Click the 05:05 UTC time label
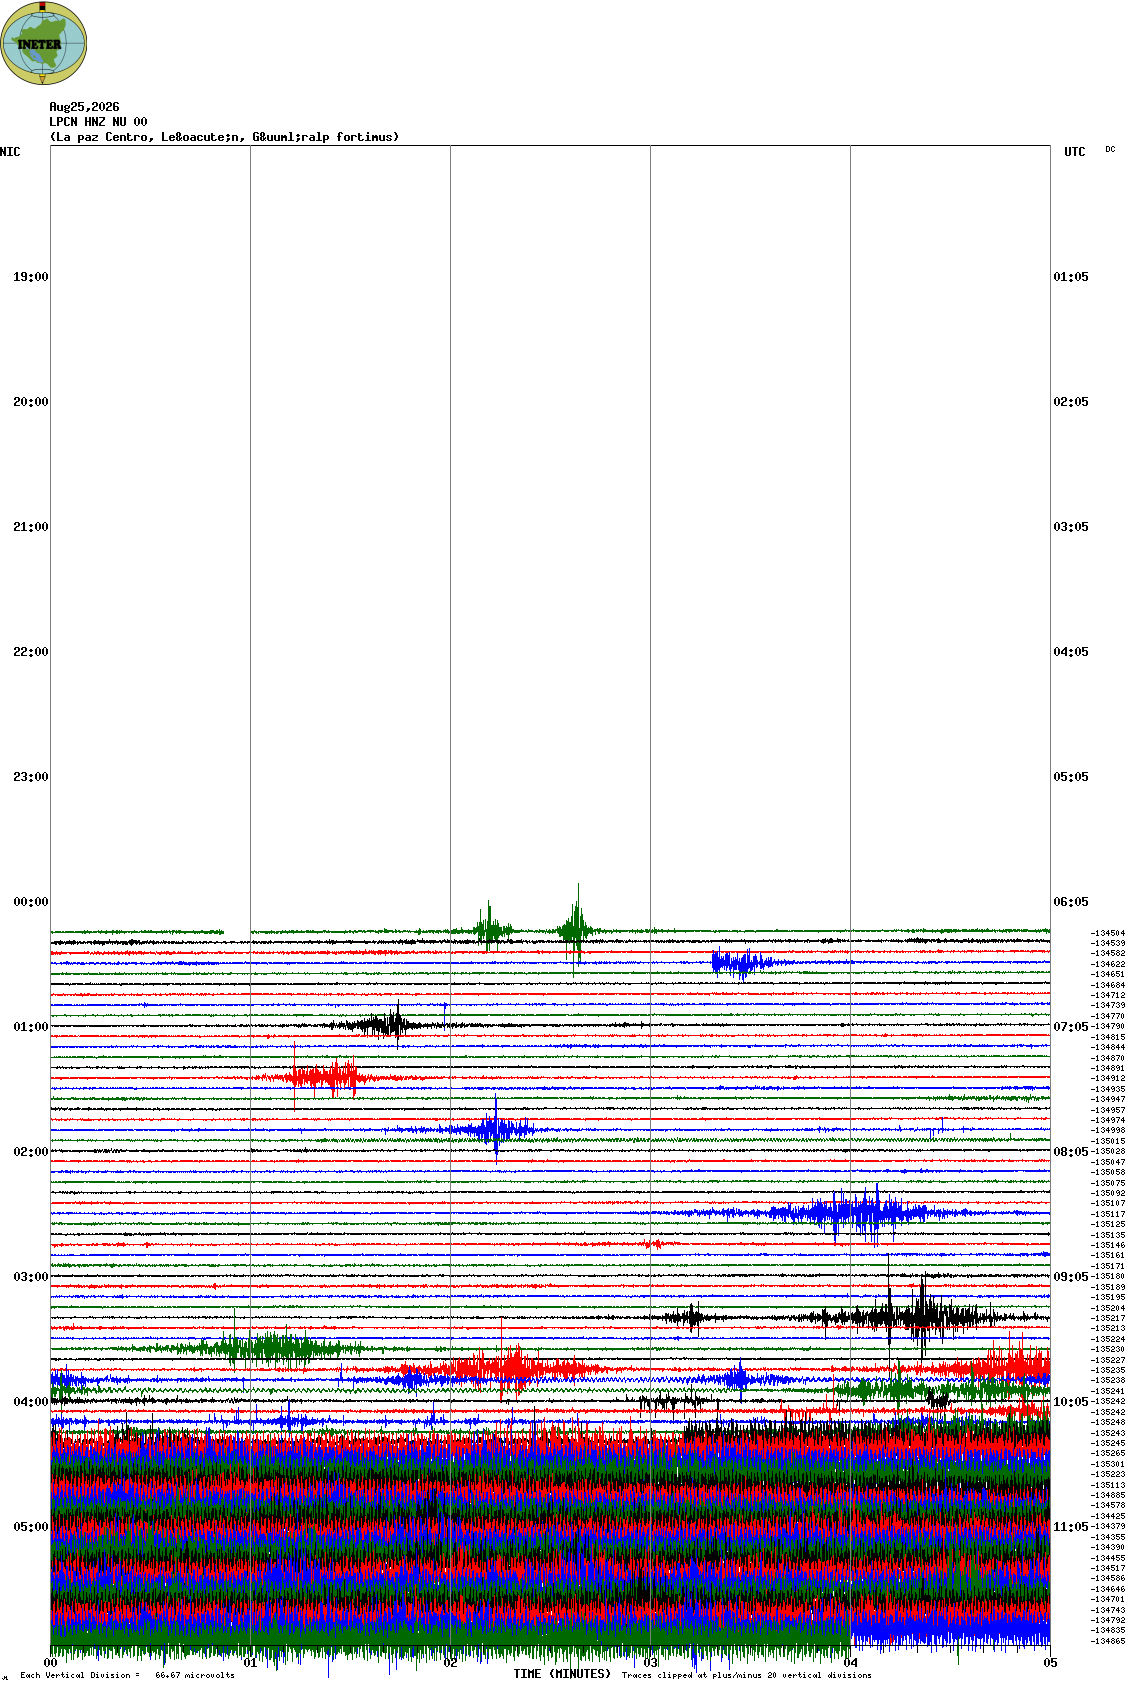Image resolution: width=1130 pixels, height=1689 pixels. coord(1071,777)
